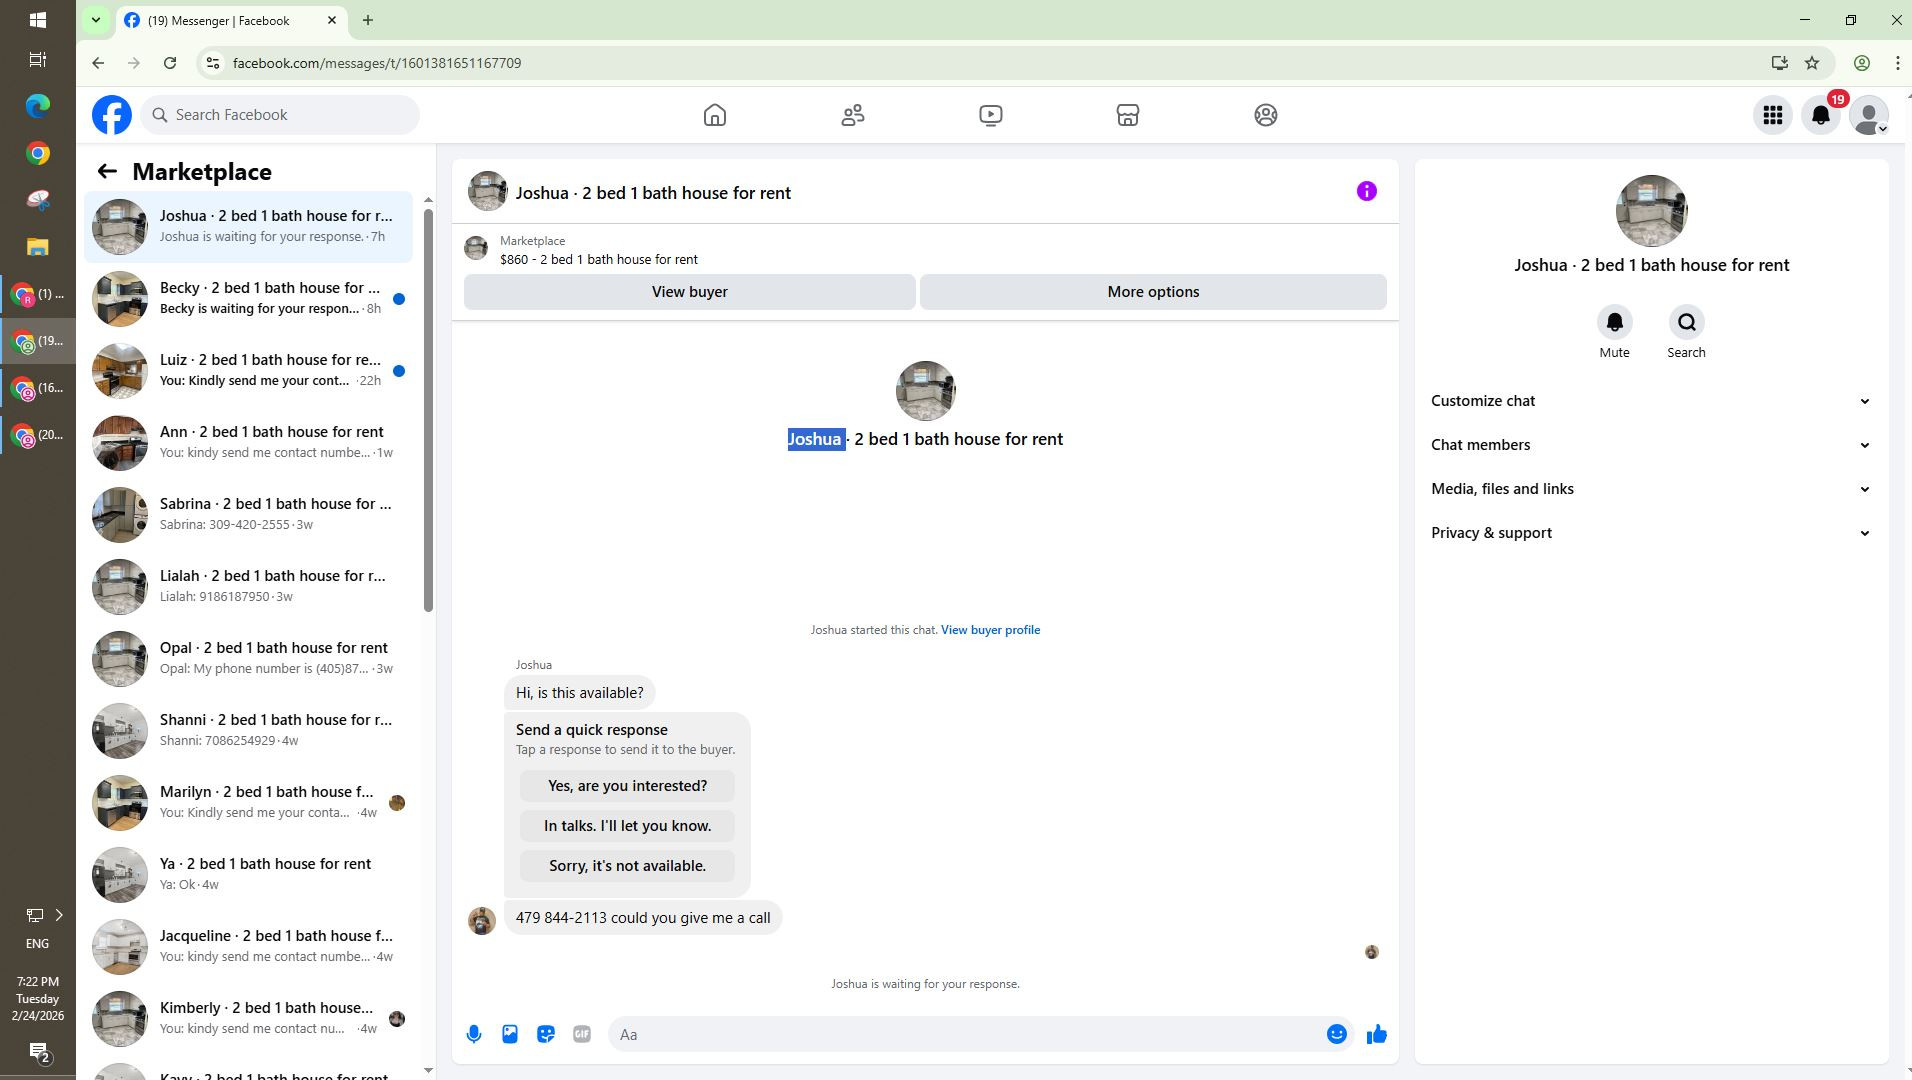Open the Friends icon in top navigation
This screenshot has height=1080, width=1912.
pos(853,115)
